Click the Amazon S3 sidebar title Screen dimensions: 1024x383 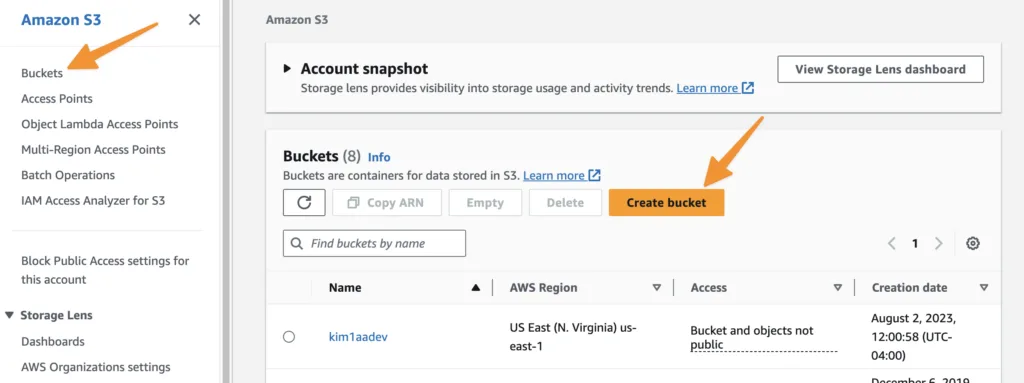tap(61, 20)
